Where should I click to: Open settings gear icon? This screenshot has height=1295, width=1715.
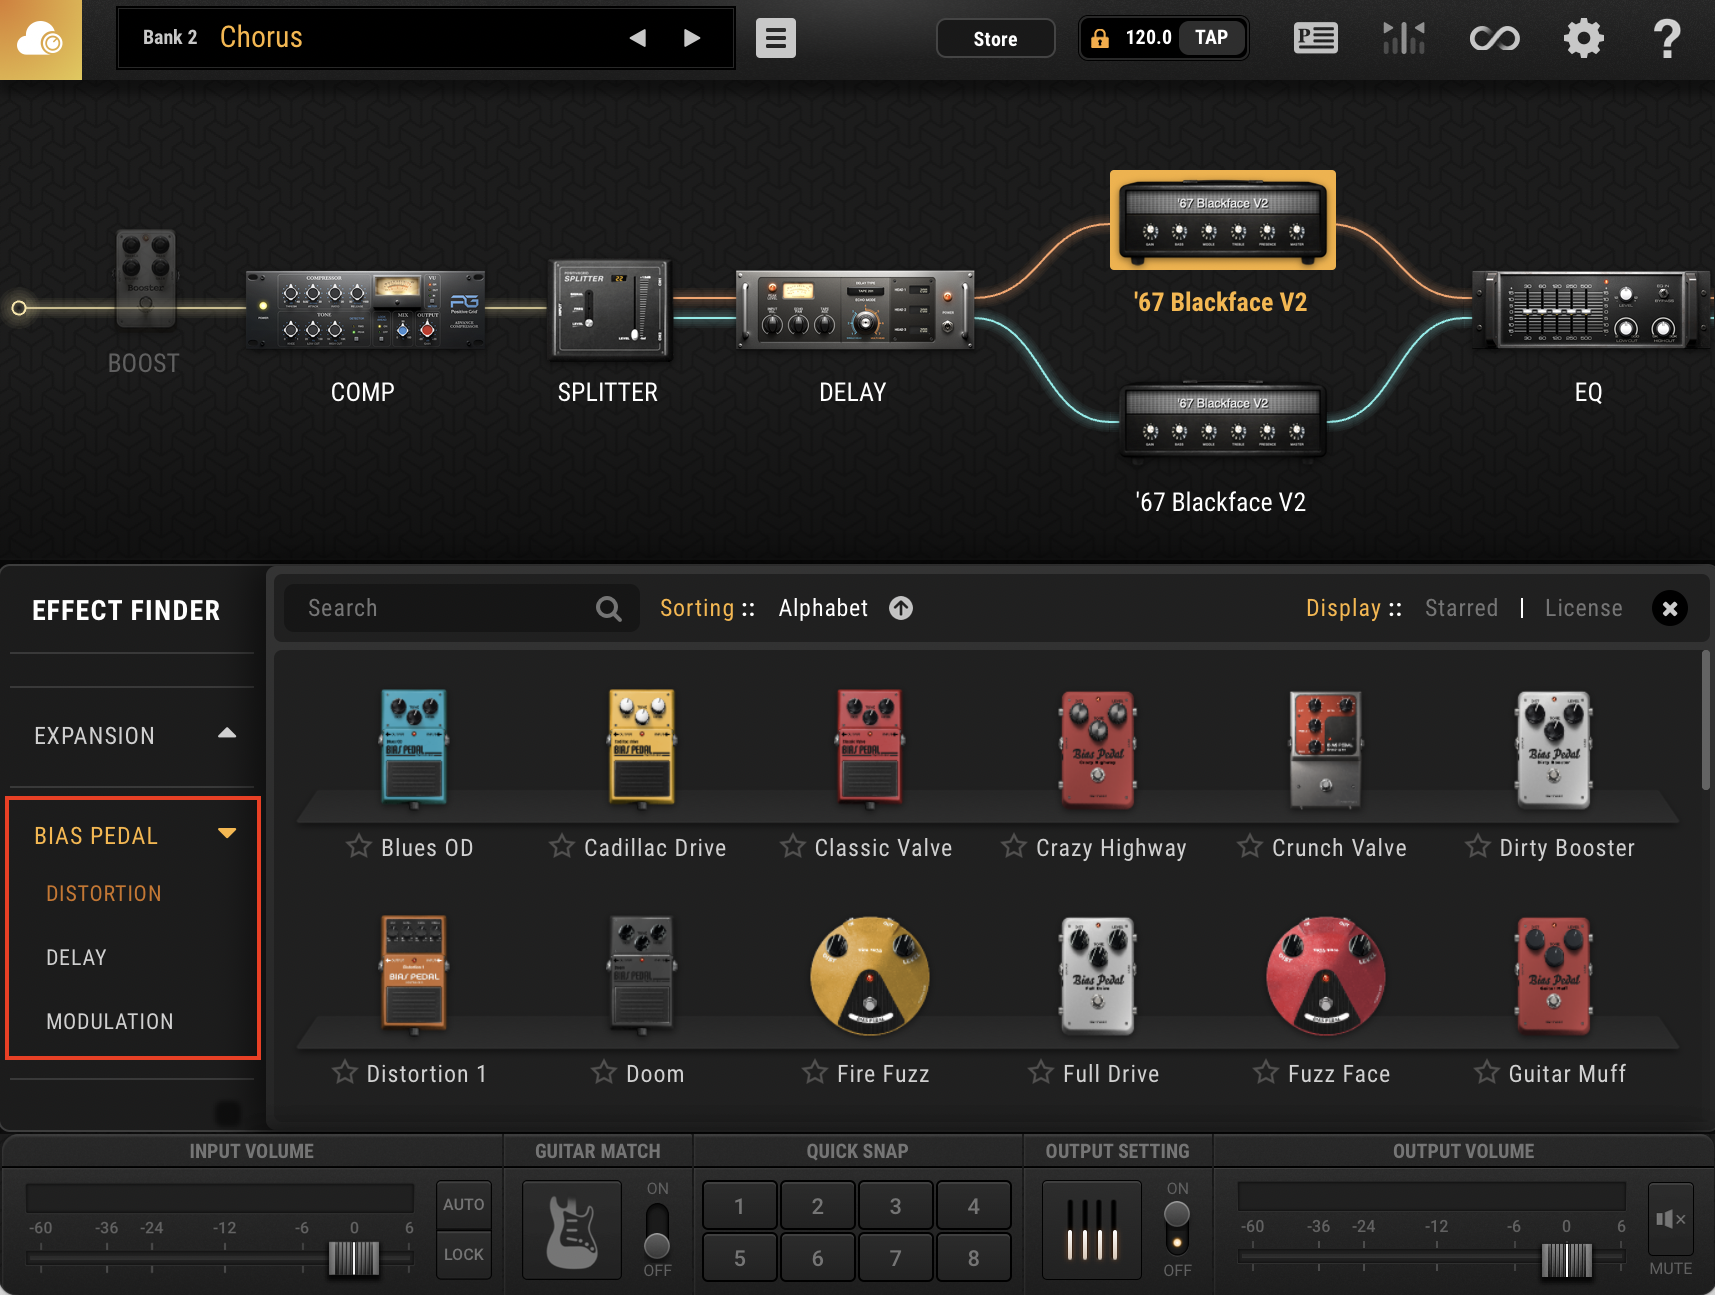[x=1583, y=39]
